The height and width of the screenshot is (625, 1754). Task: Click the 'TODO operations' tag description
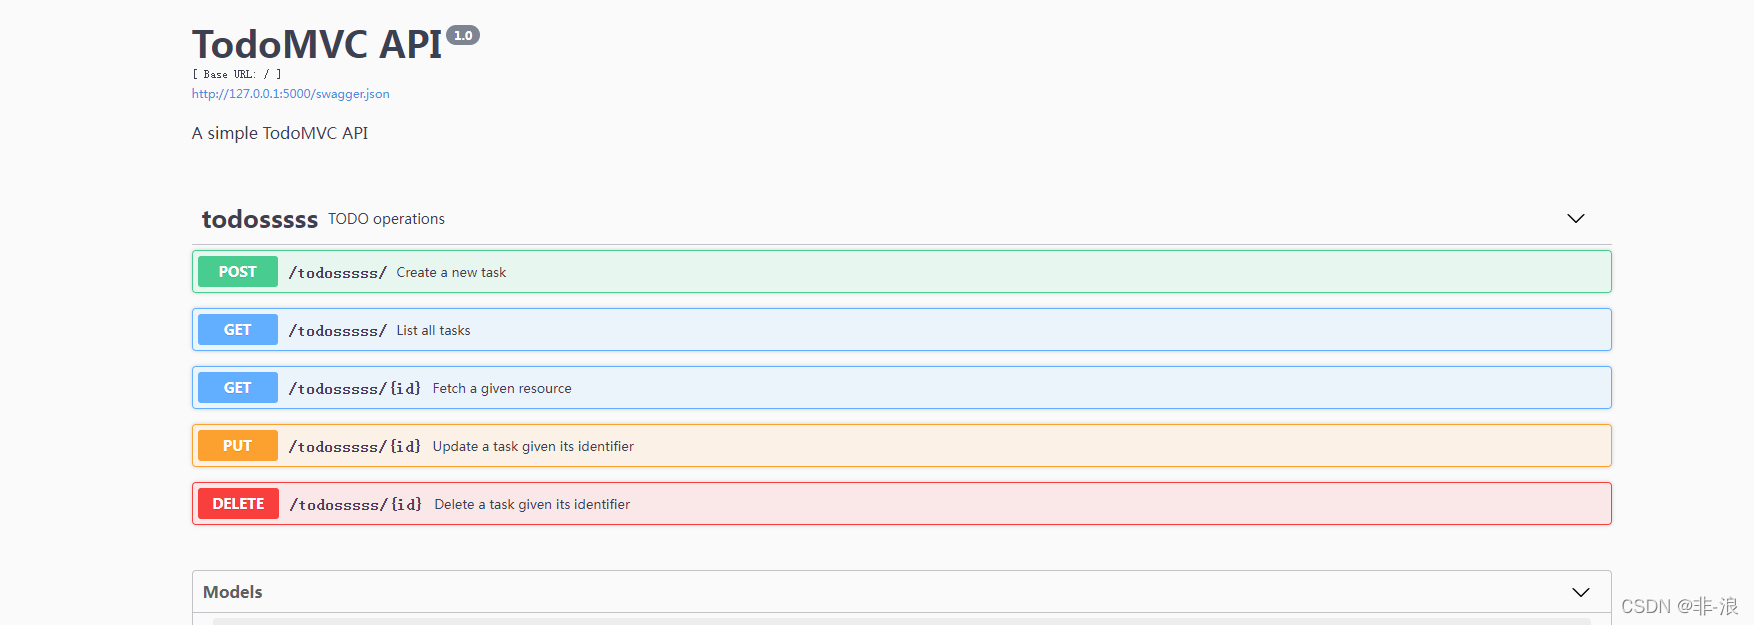(x=386, y=219)
